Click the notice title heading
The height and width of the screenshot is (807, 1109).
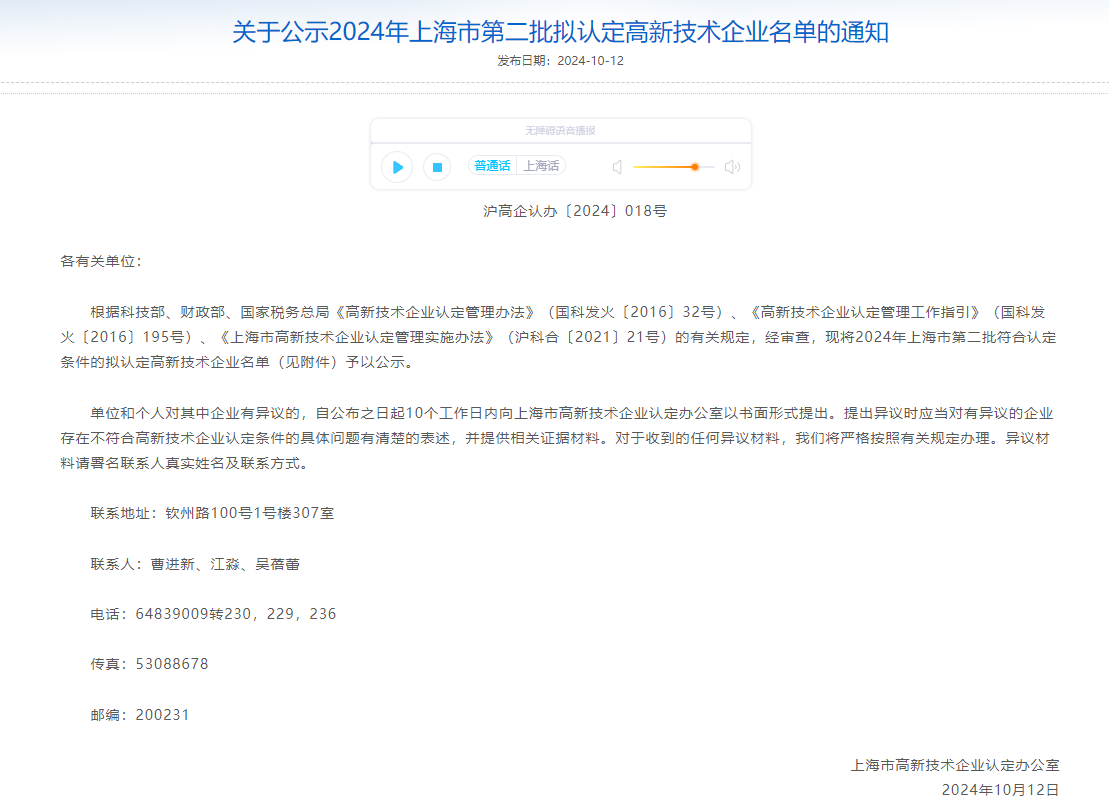pyautogui.click(x=560, y=32)
